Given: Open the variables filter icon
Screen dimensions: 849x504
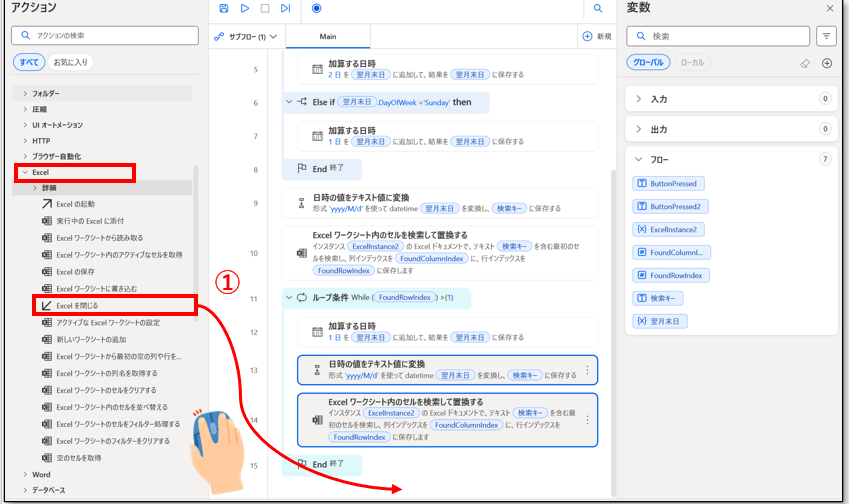Looking at the screenshot, I should [x=826, y=36].
